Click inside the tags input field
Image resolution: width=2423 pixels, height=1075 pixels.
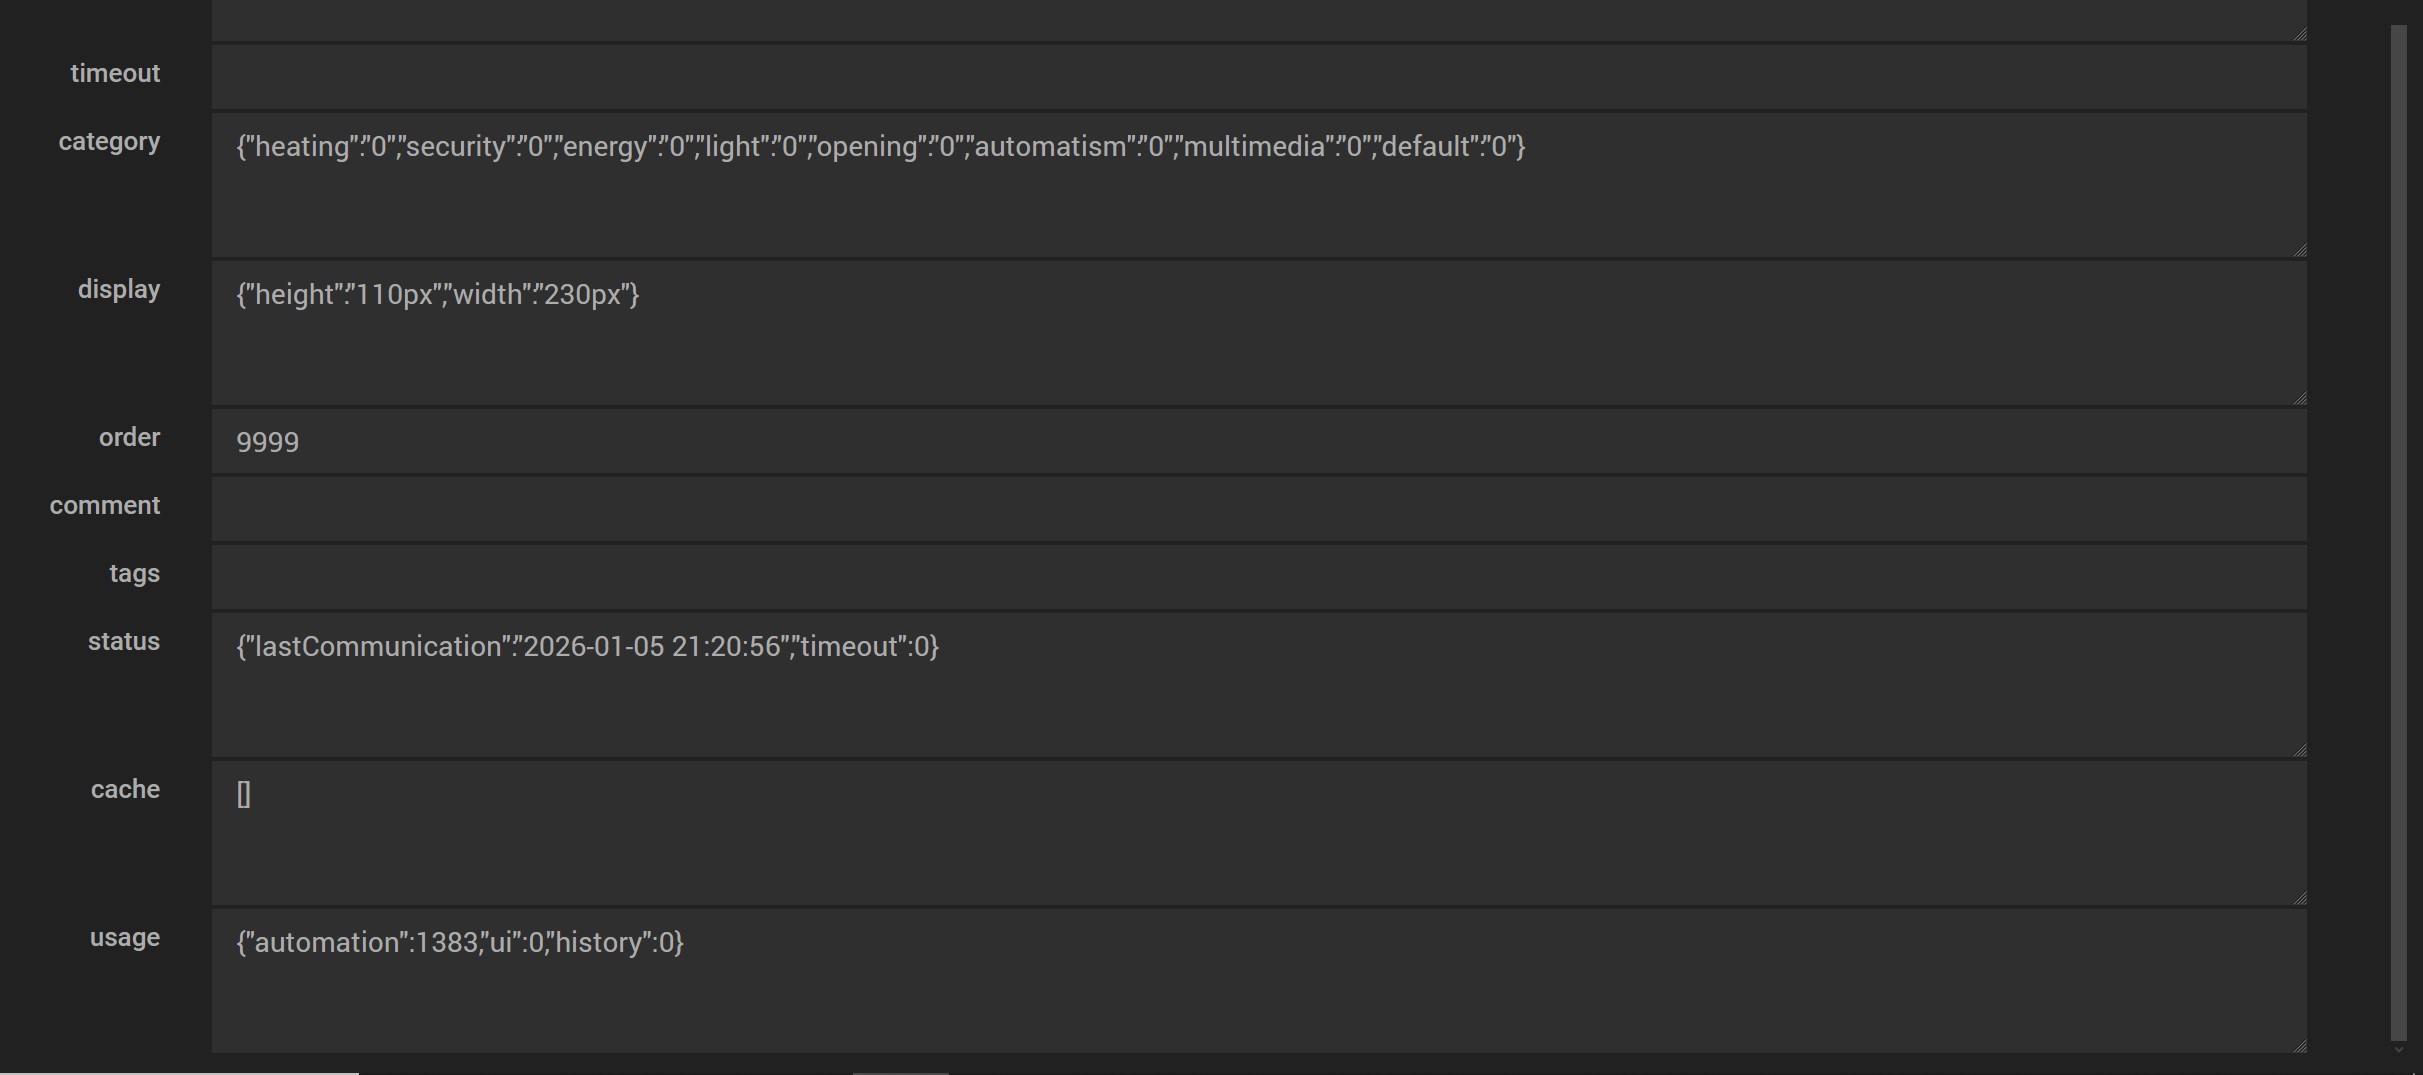click(x=1258, y=576)
